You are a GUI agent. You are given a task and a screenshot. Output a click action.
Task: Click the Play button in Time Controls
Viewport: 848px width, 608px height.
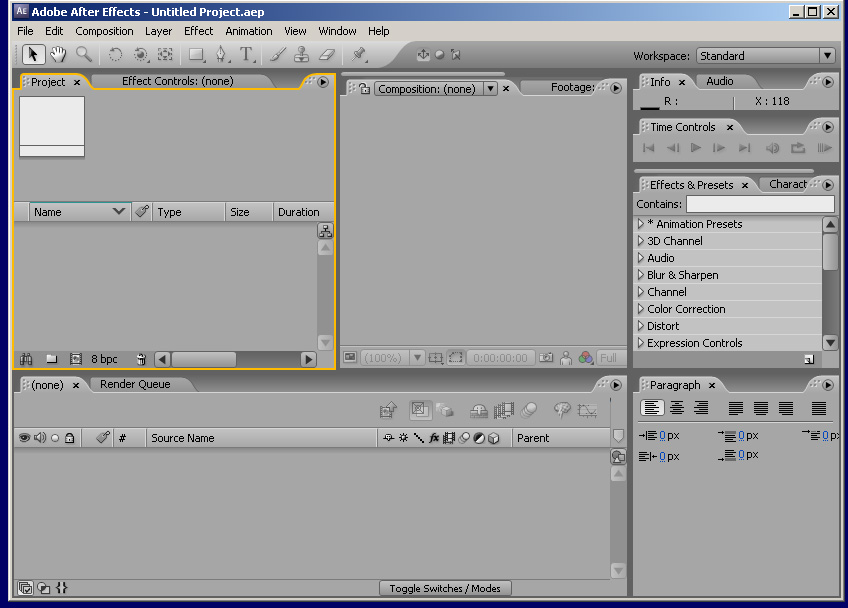coord(695,148)
